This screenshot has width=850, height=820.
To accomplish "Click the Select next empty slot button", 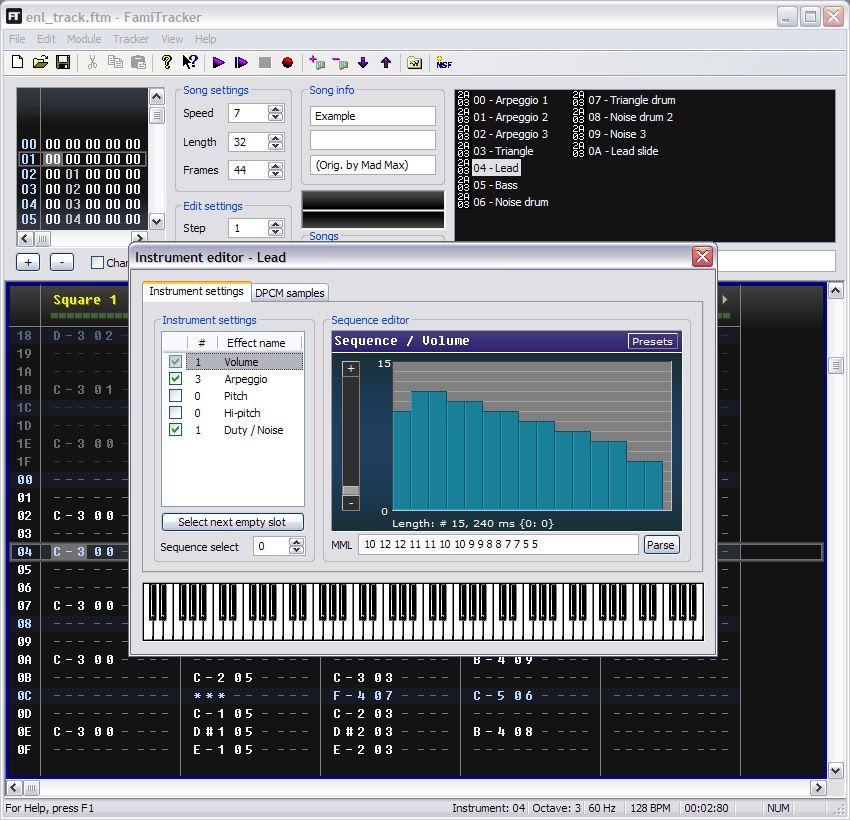I will pyautogui.click(x=233, y=522).
